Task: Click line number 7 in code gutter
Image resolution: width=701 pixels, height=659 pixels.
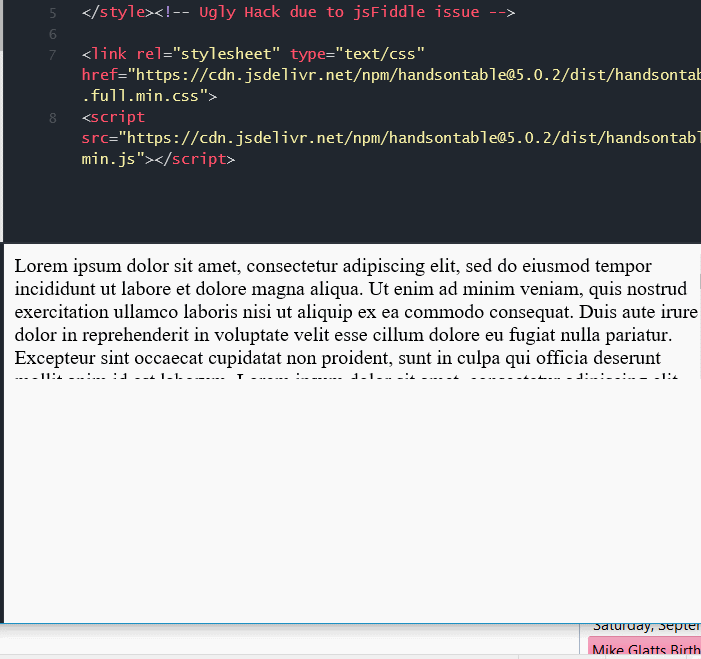Action: click(x=53, y=55)
